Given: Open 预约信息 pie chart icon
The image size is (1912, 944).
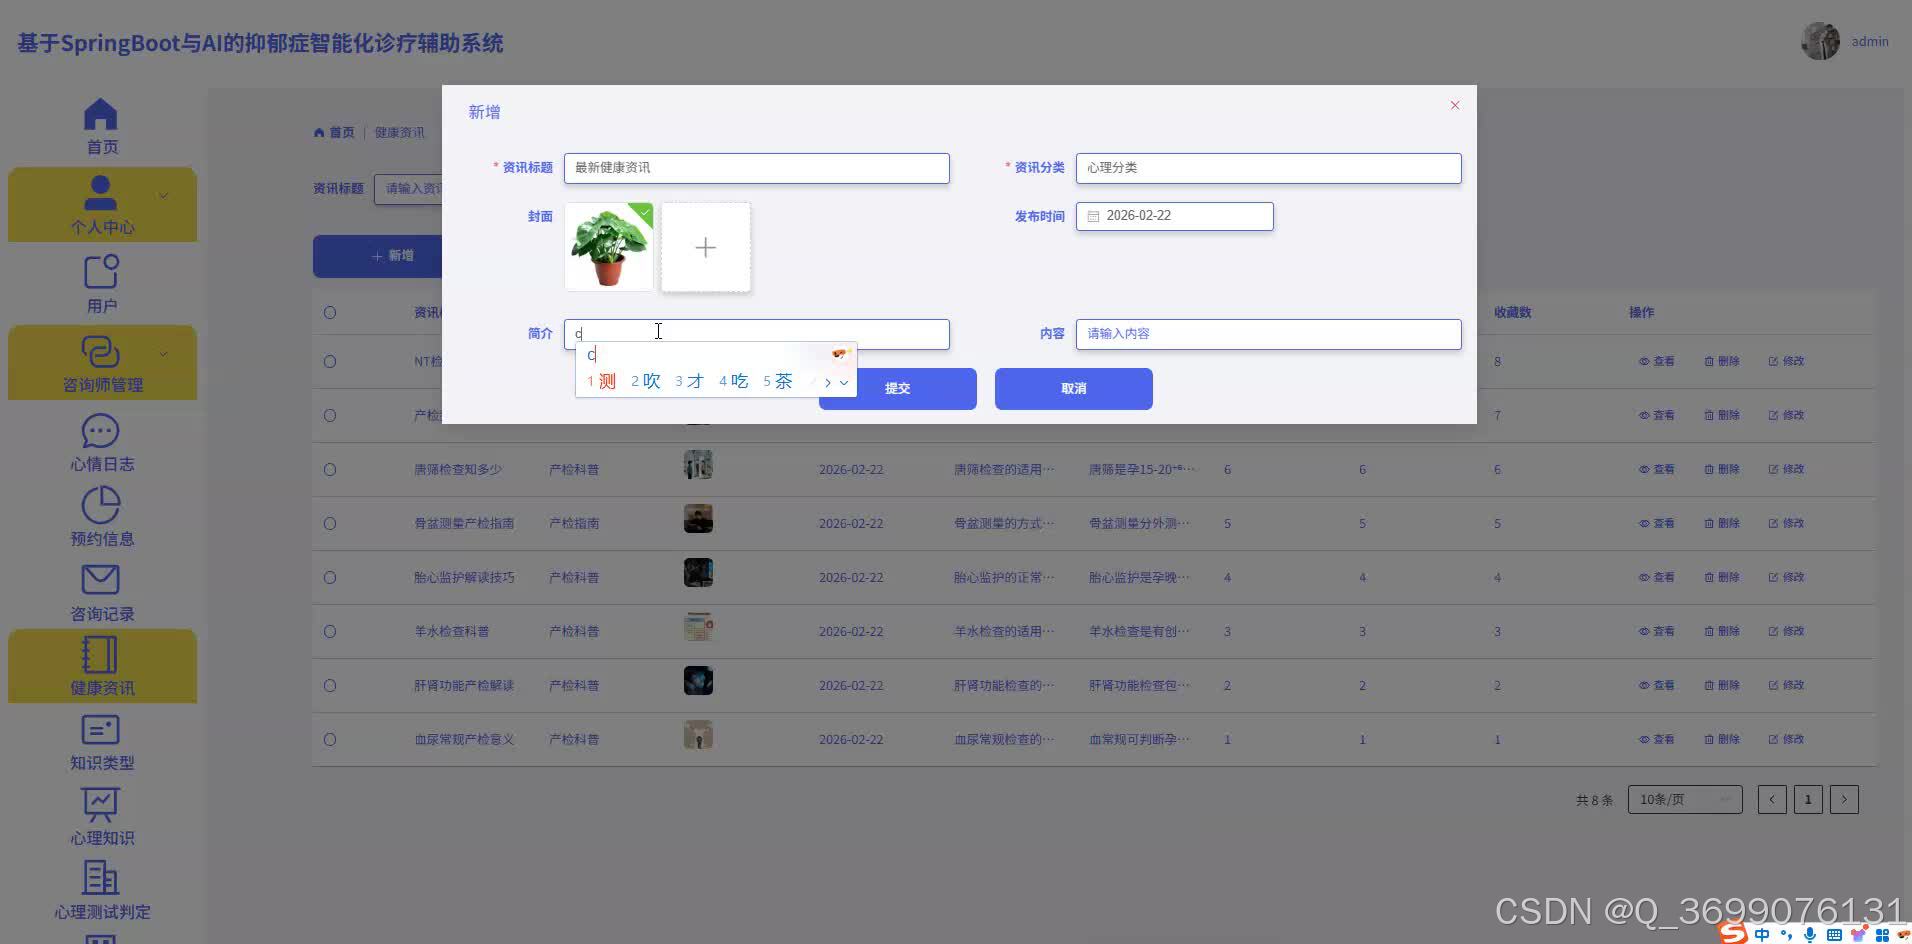Looking at the screenshot, I should tap(101, 505).
